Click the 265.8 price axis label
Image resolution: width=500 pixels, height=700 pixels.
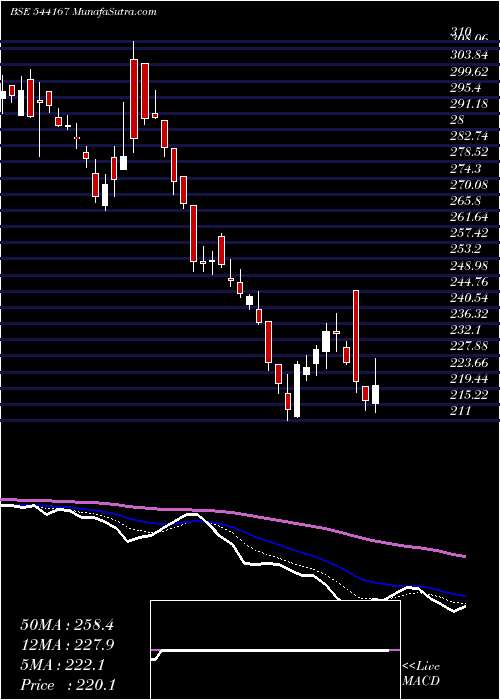tap(466, 200)
